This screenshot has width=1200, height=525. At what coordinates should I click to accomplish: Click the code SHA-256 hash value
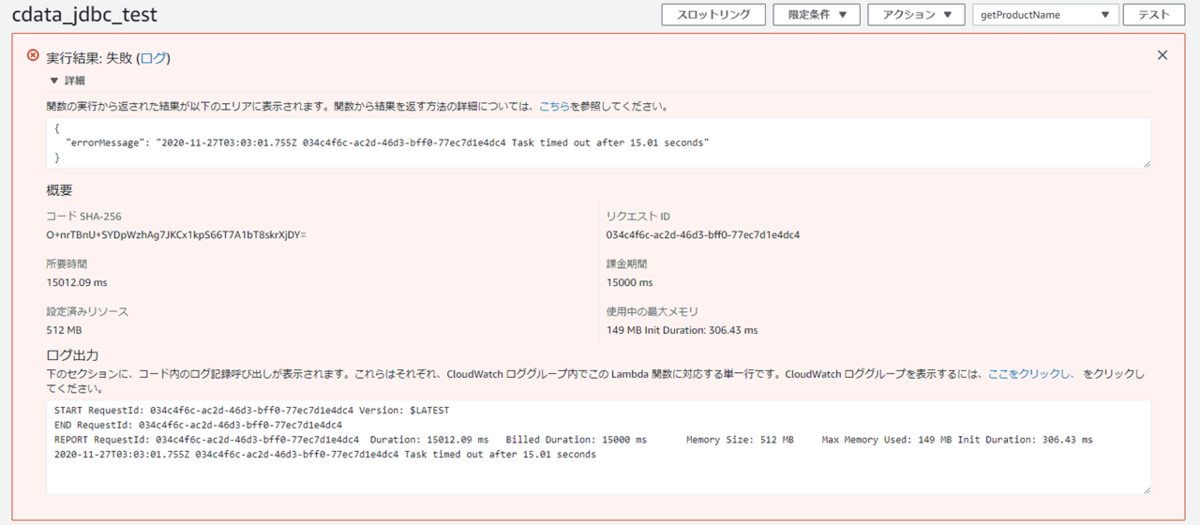[x=176, y=234]
